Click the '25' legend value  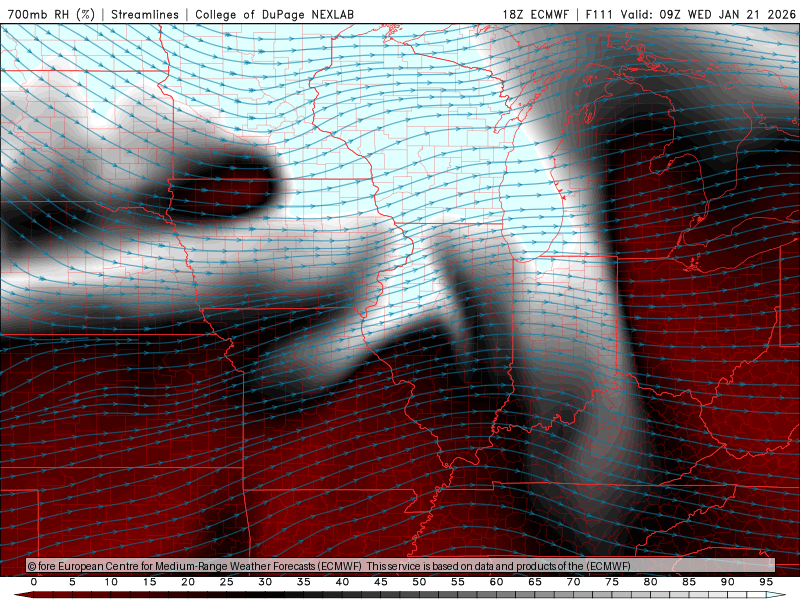point(227,582)
